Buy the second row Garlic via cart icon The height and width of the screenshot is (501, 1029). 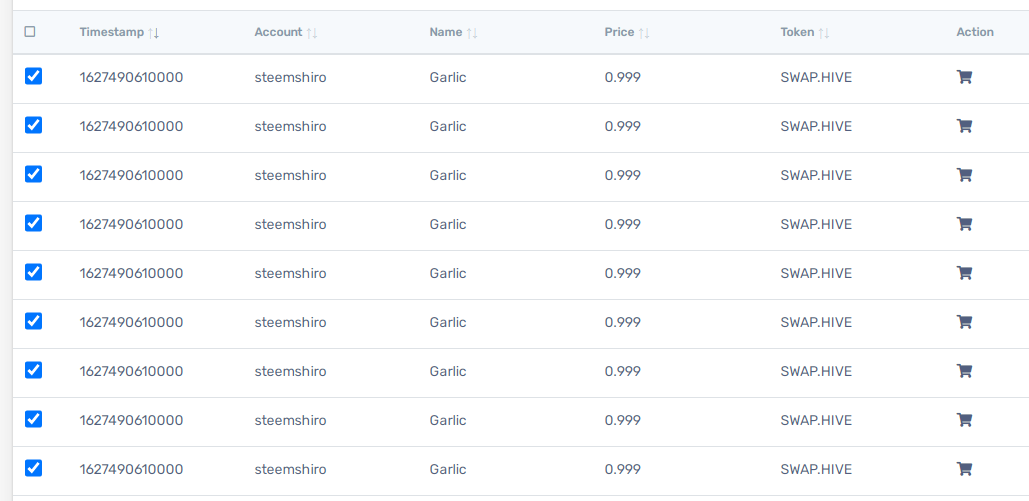pos(964,126)
